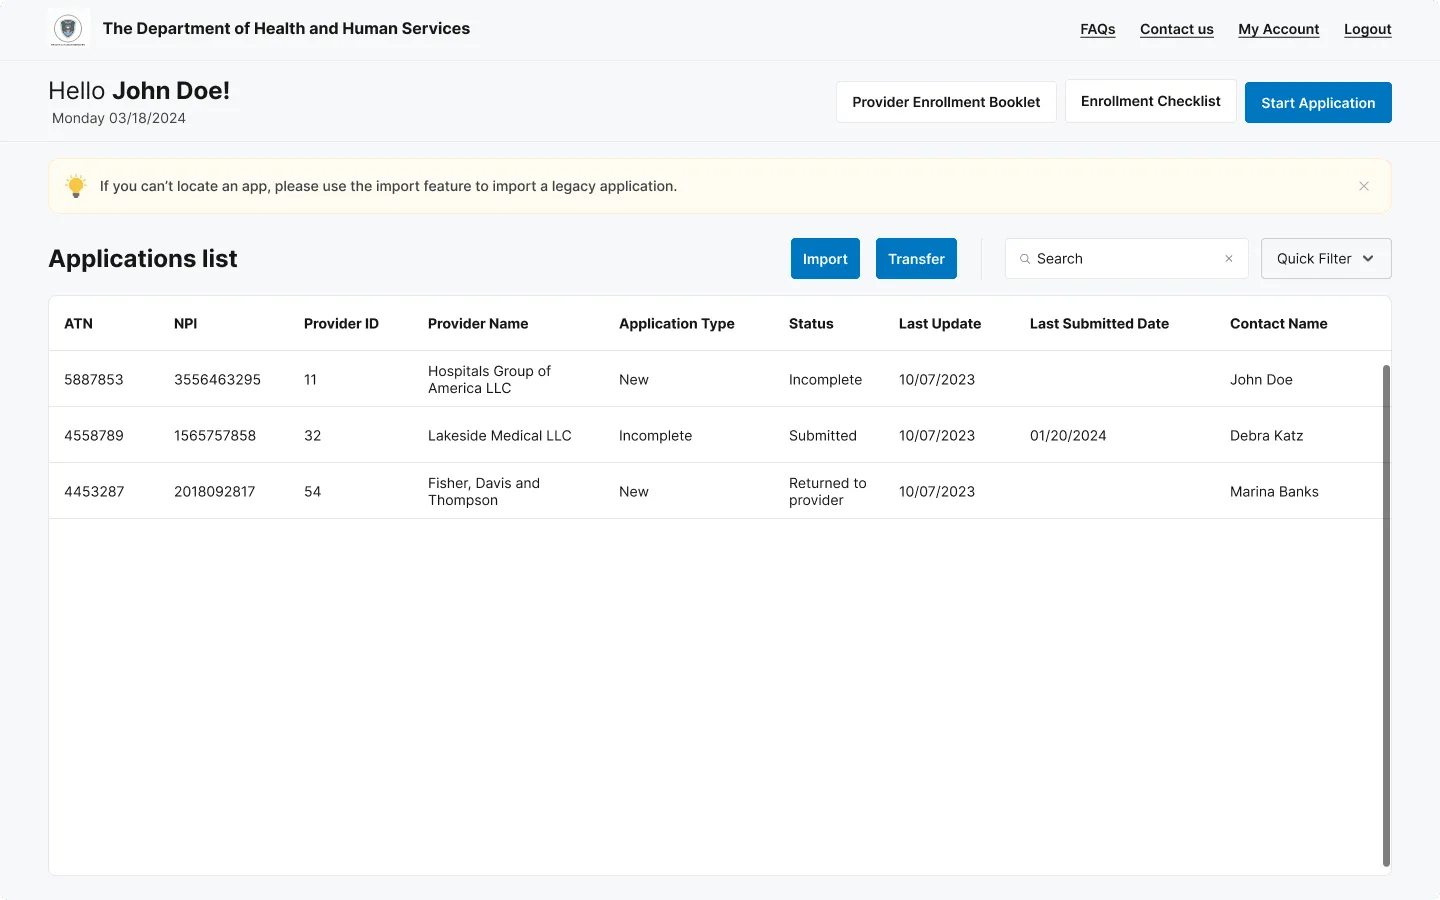1440x900 pixels.
Task: Click Provider ID 32
Action: 312,436
